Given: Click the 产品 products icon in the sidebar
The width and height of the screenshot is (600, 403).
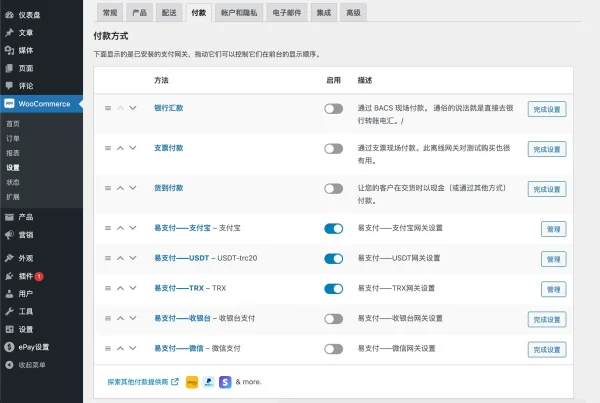Looking at the screenshot, I should 9,217.
